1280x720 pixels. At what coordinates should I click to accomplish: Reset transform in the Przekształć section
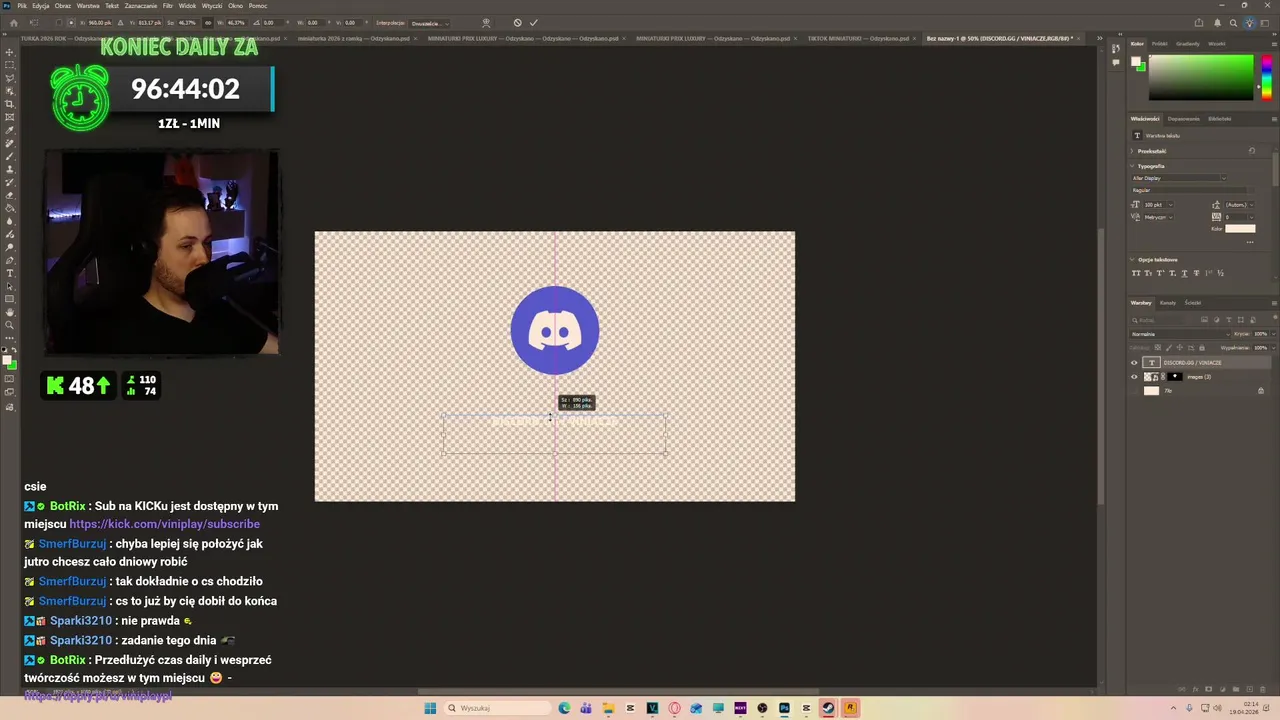(x=1251, y=151)
